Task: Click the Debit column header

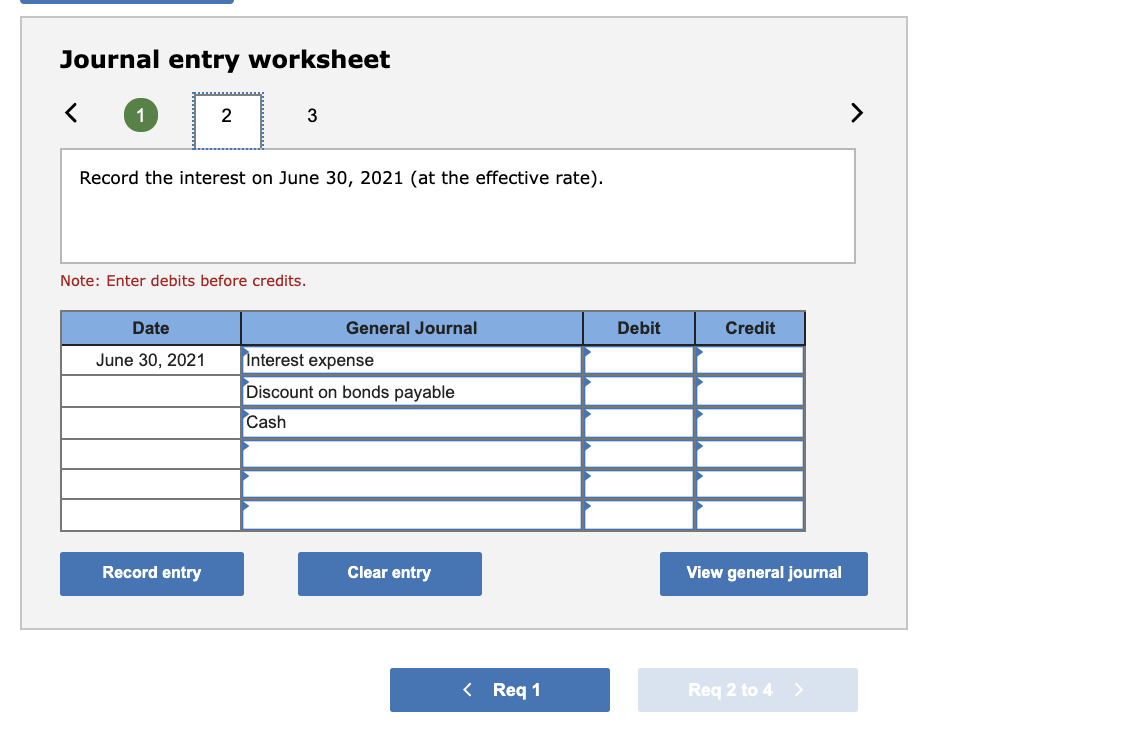Action: (x=639, y=328)
